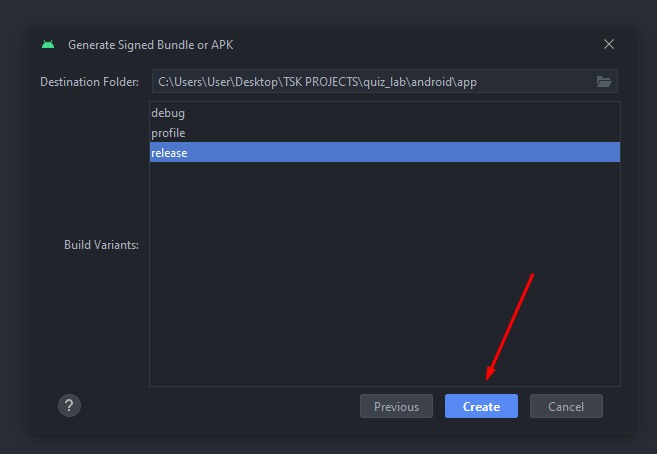The width and height of the screenshot is (657, 454).
Task: Generate the signed build with Create
Action: point(481,406)
